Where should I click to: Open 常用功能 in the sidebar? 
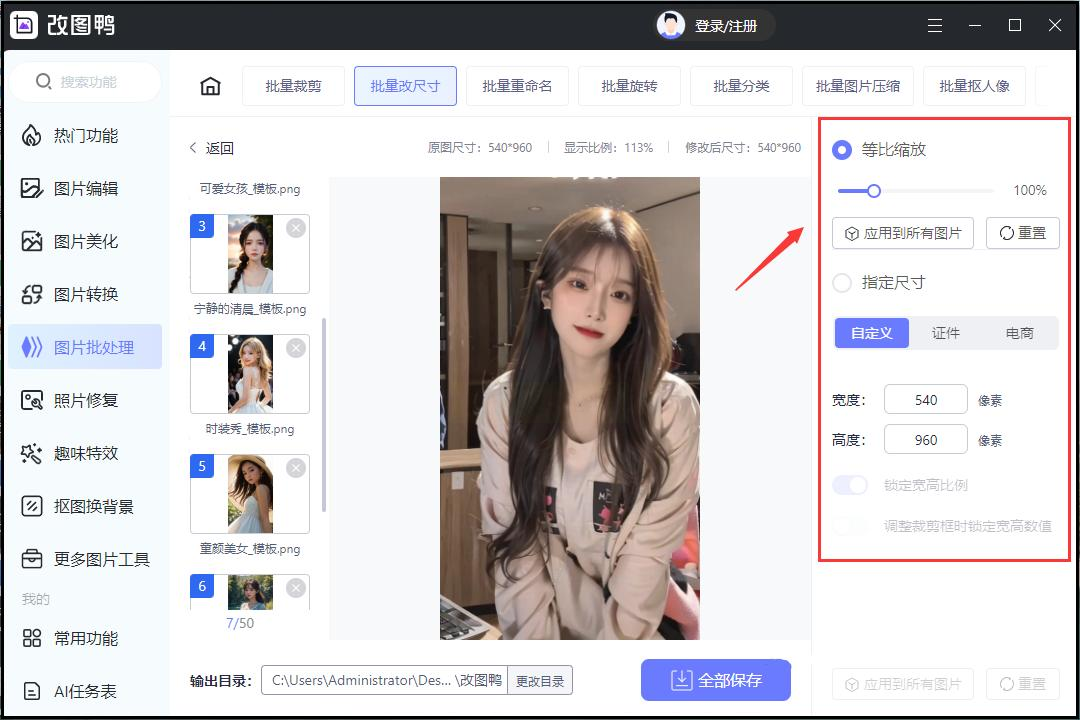(85, 639)
